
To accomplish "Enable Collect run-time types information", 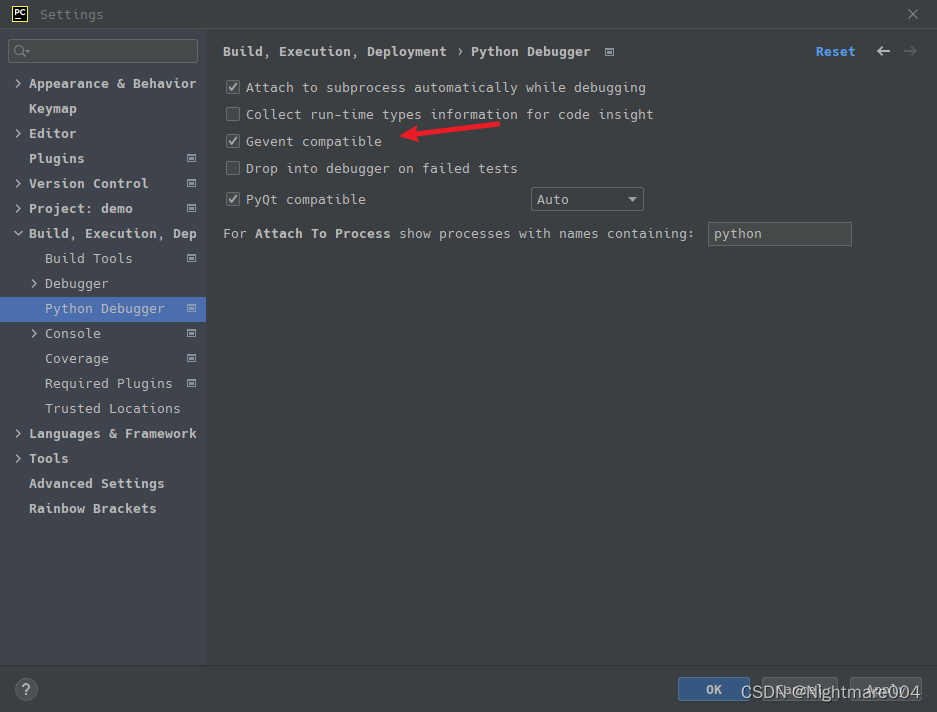I will coord(232,114).
